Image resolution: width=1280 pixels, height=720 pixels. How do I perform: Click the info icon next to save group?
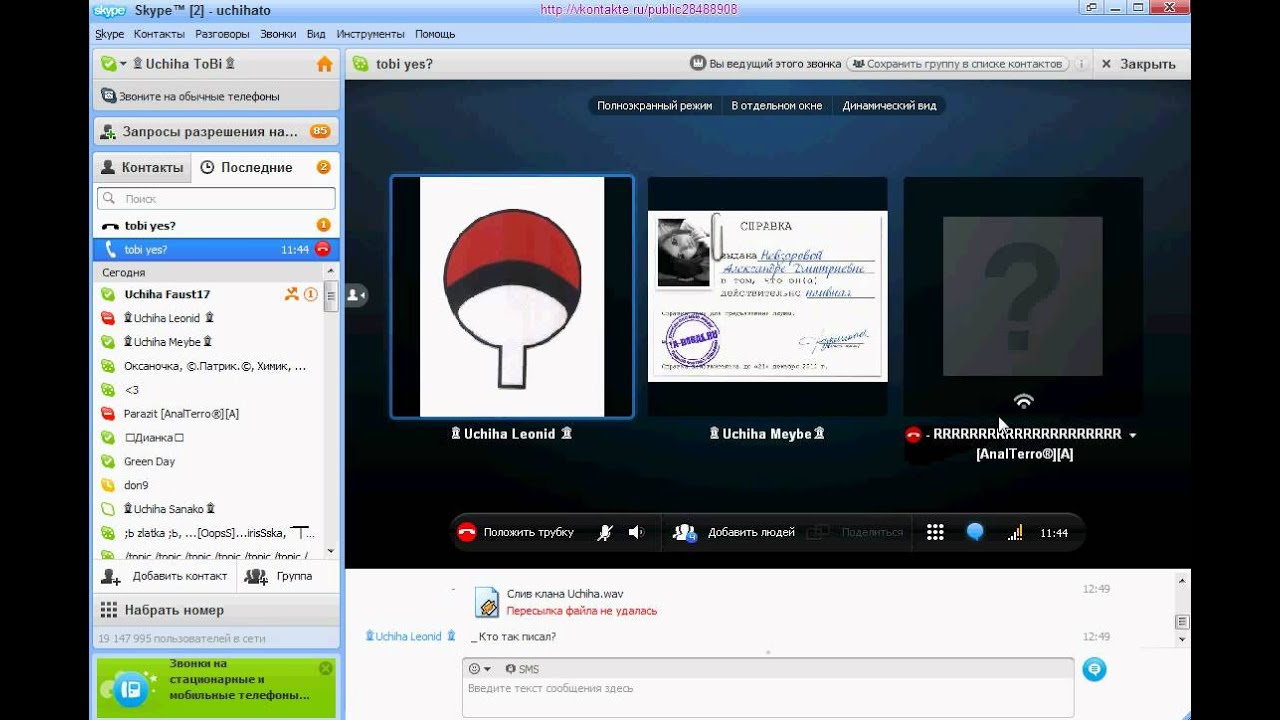[1080, 64]
